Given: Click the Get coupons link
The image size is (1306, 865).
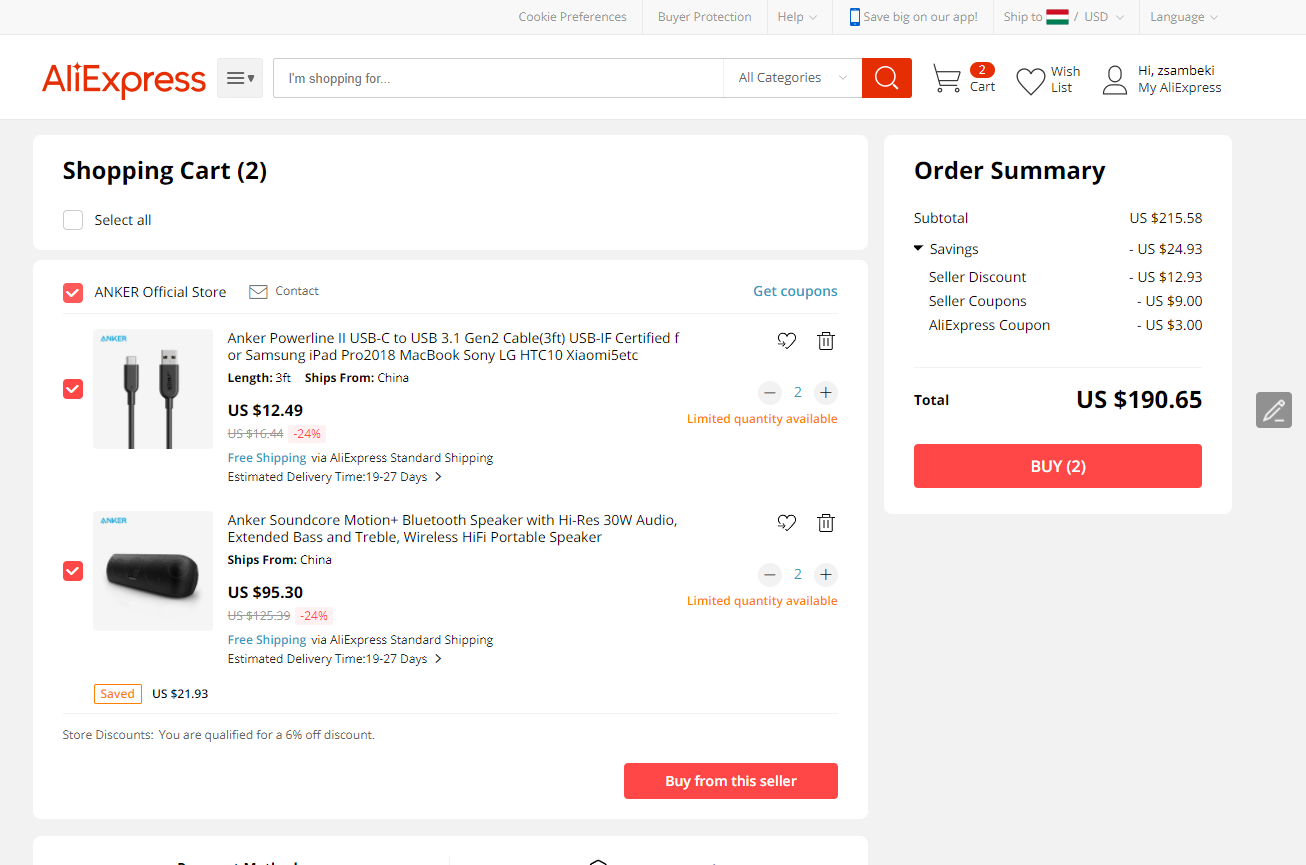Looking at the screenshot, I should (795, 292).
